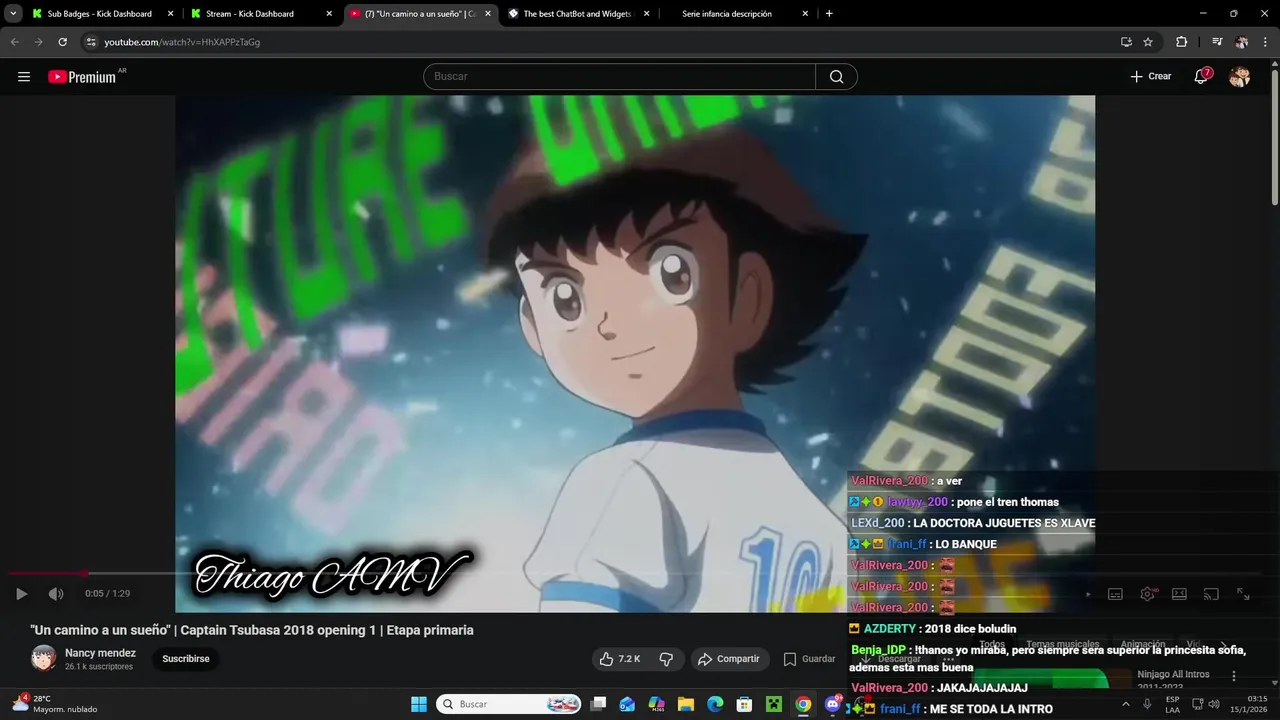Open the ESP LAA language indicator
Image resolution: width=1280 pixels, height=720 pixels.
pyautogui.click(x=1172, y=704)
